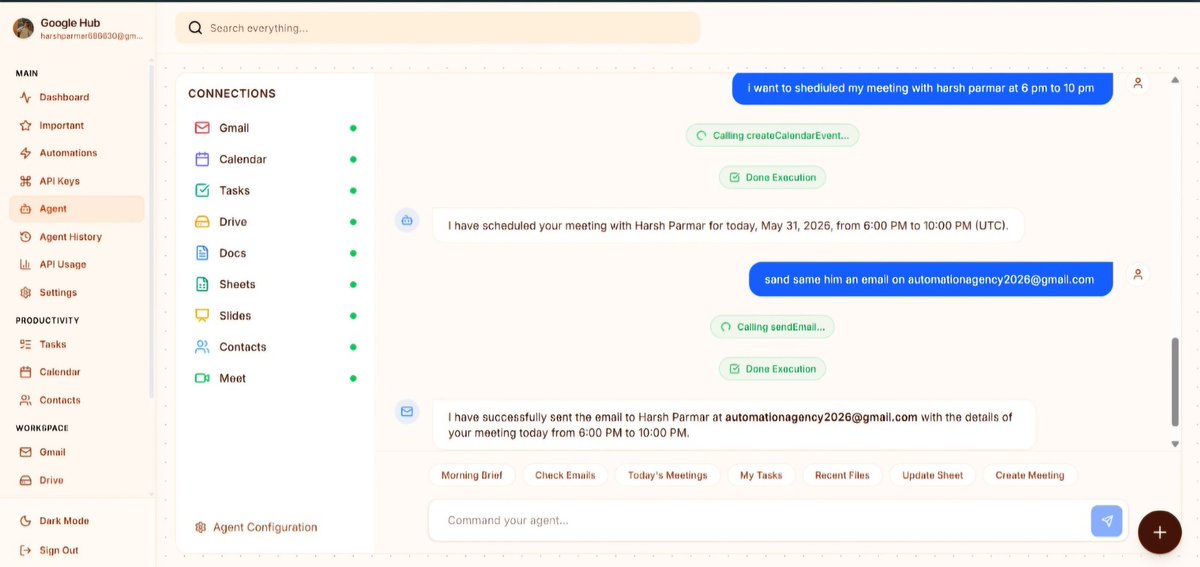The image size is (1200, 567).
Task: Open the Agent History clock icon
Action: 26,237
